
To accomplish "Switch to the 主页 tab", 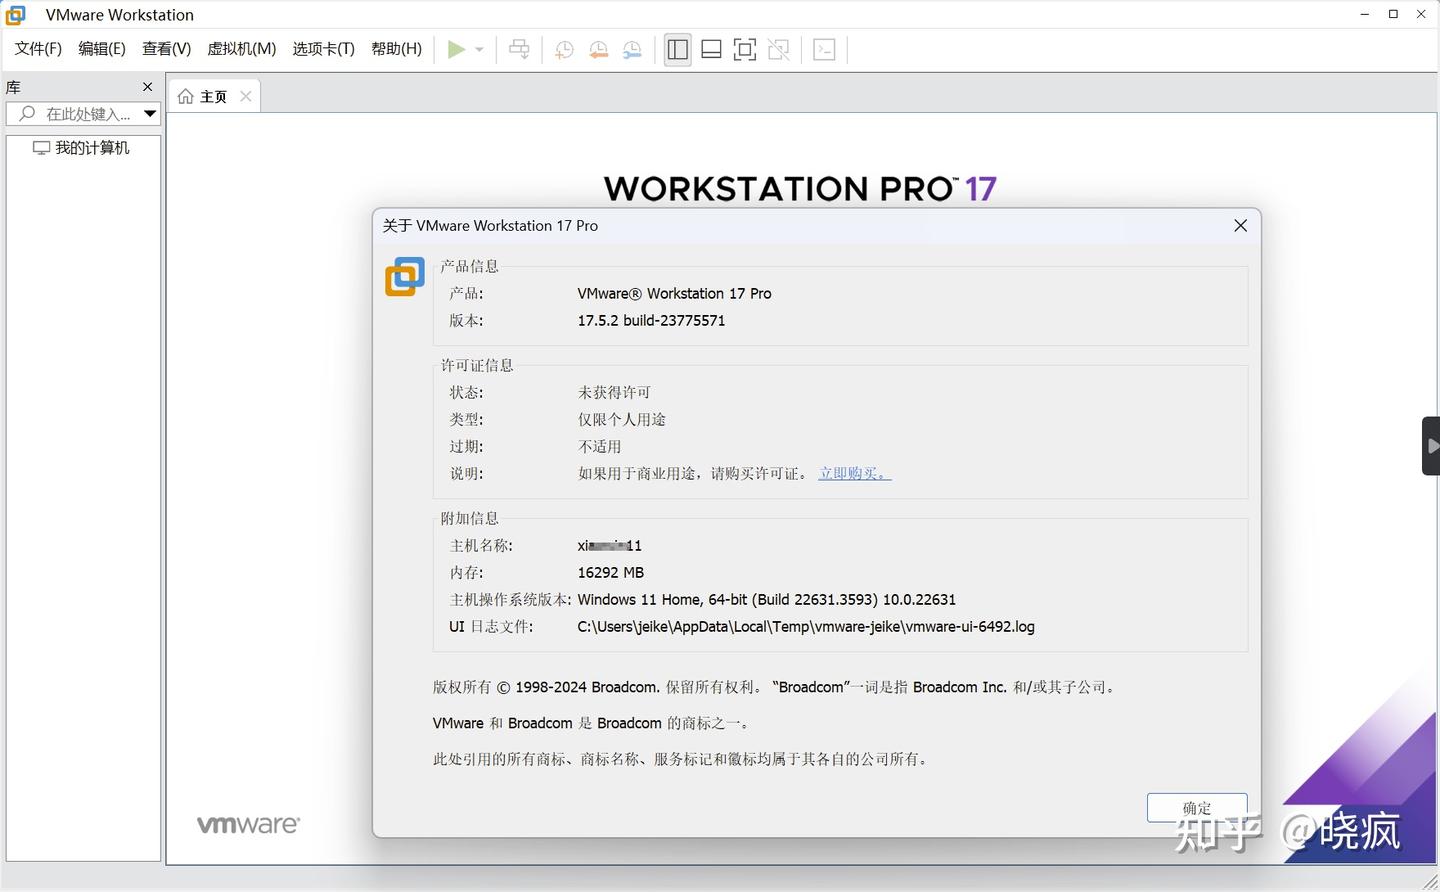I will click(213, 96).
